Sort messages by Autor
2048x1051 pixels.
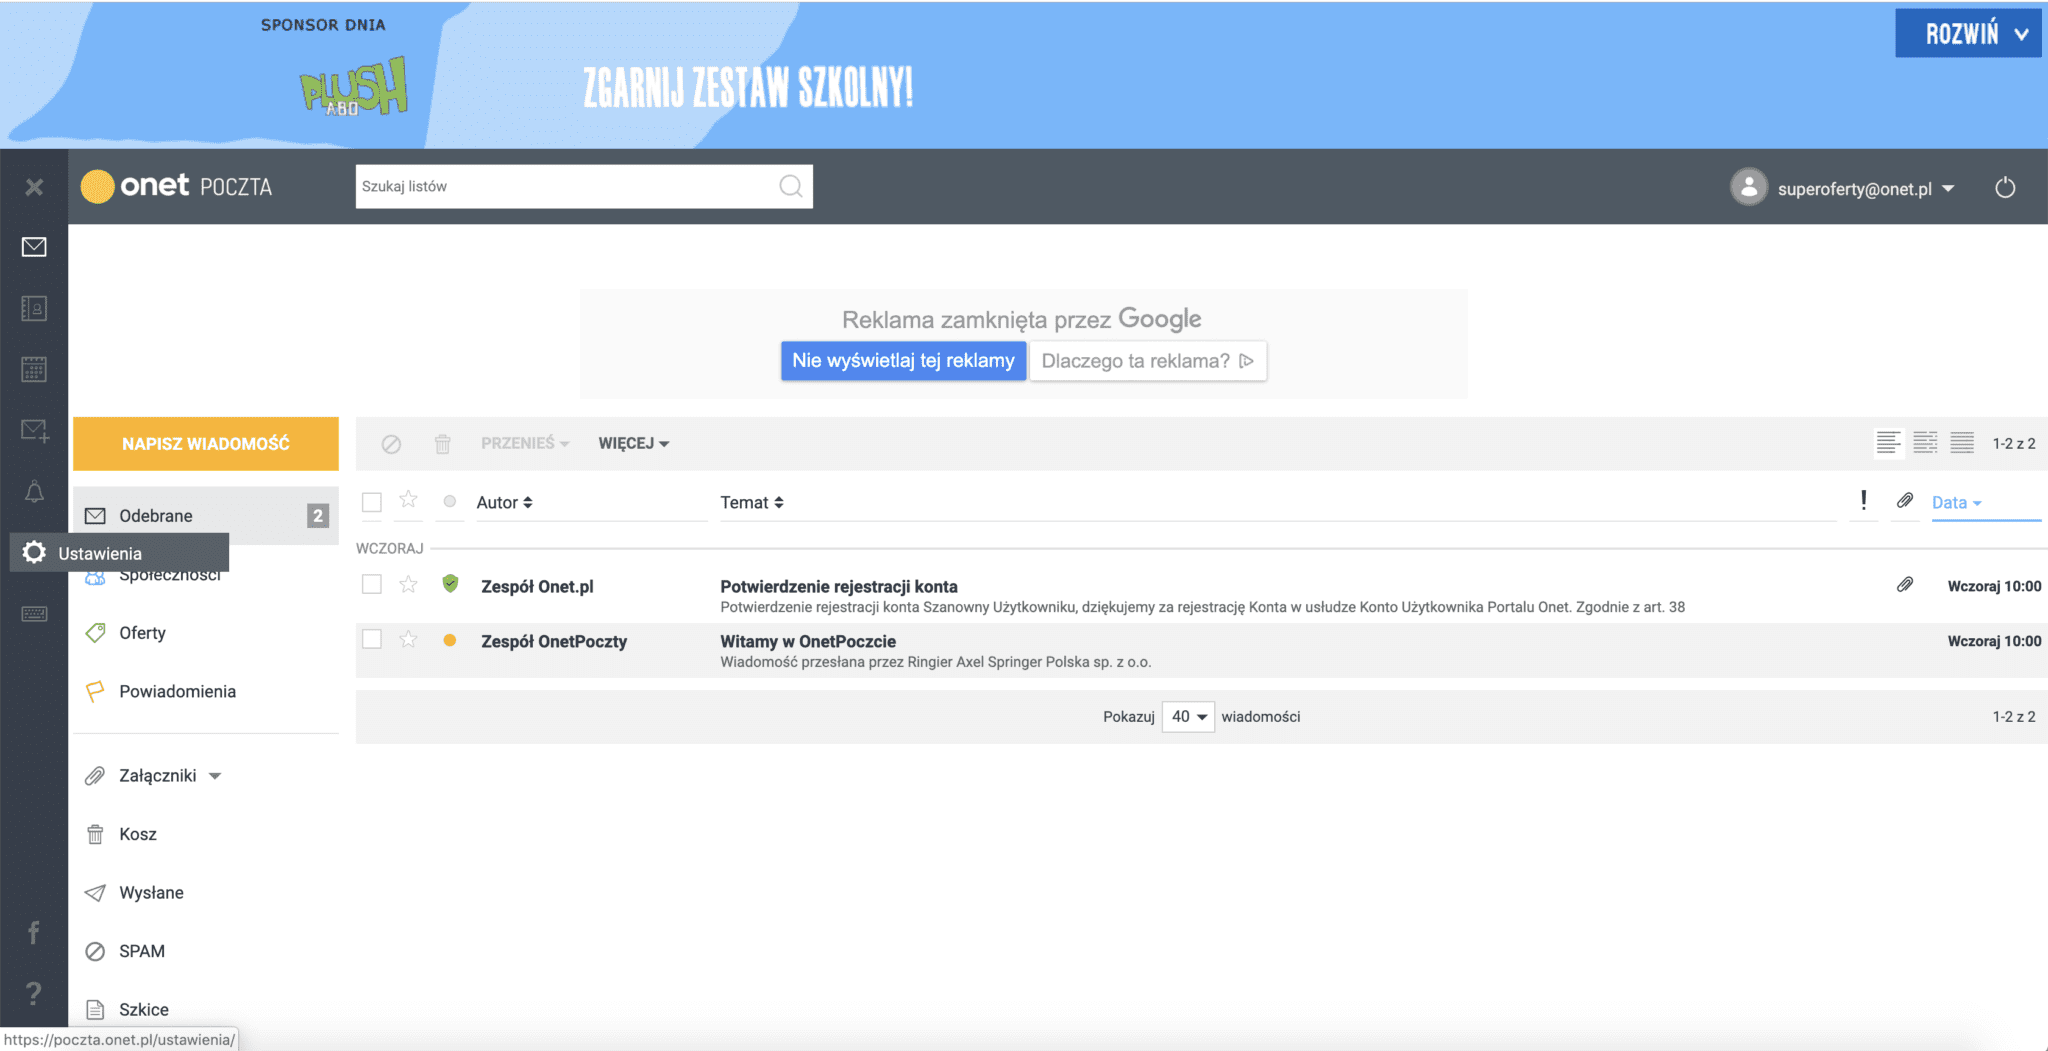coord(504,502)
